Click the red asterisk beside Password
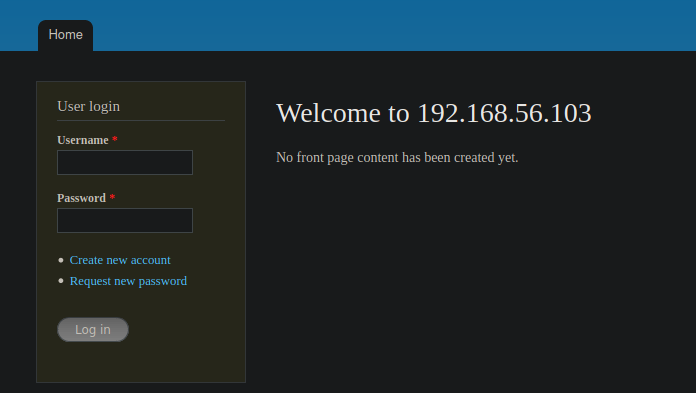Image resolution: width=696 pixels, height=393 pixels. [112, 197]
